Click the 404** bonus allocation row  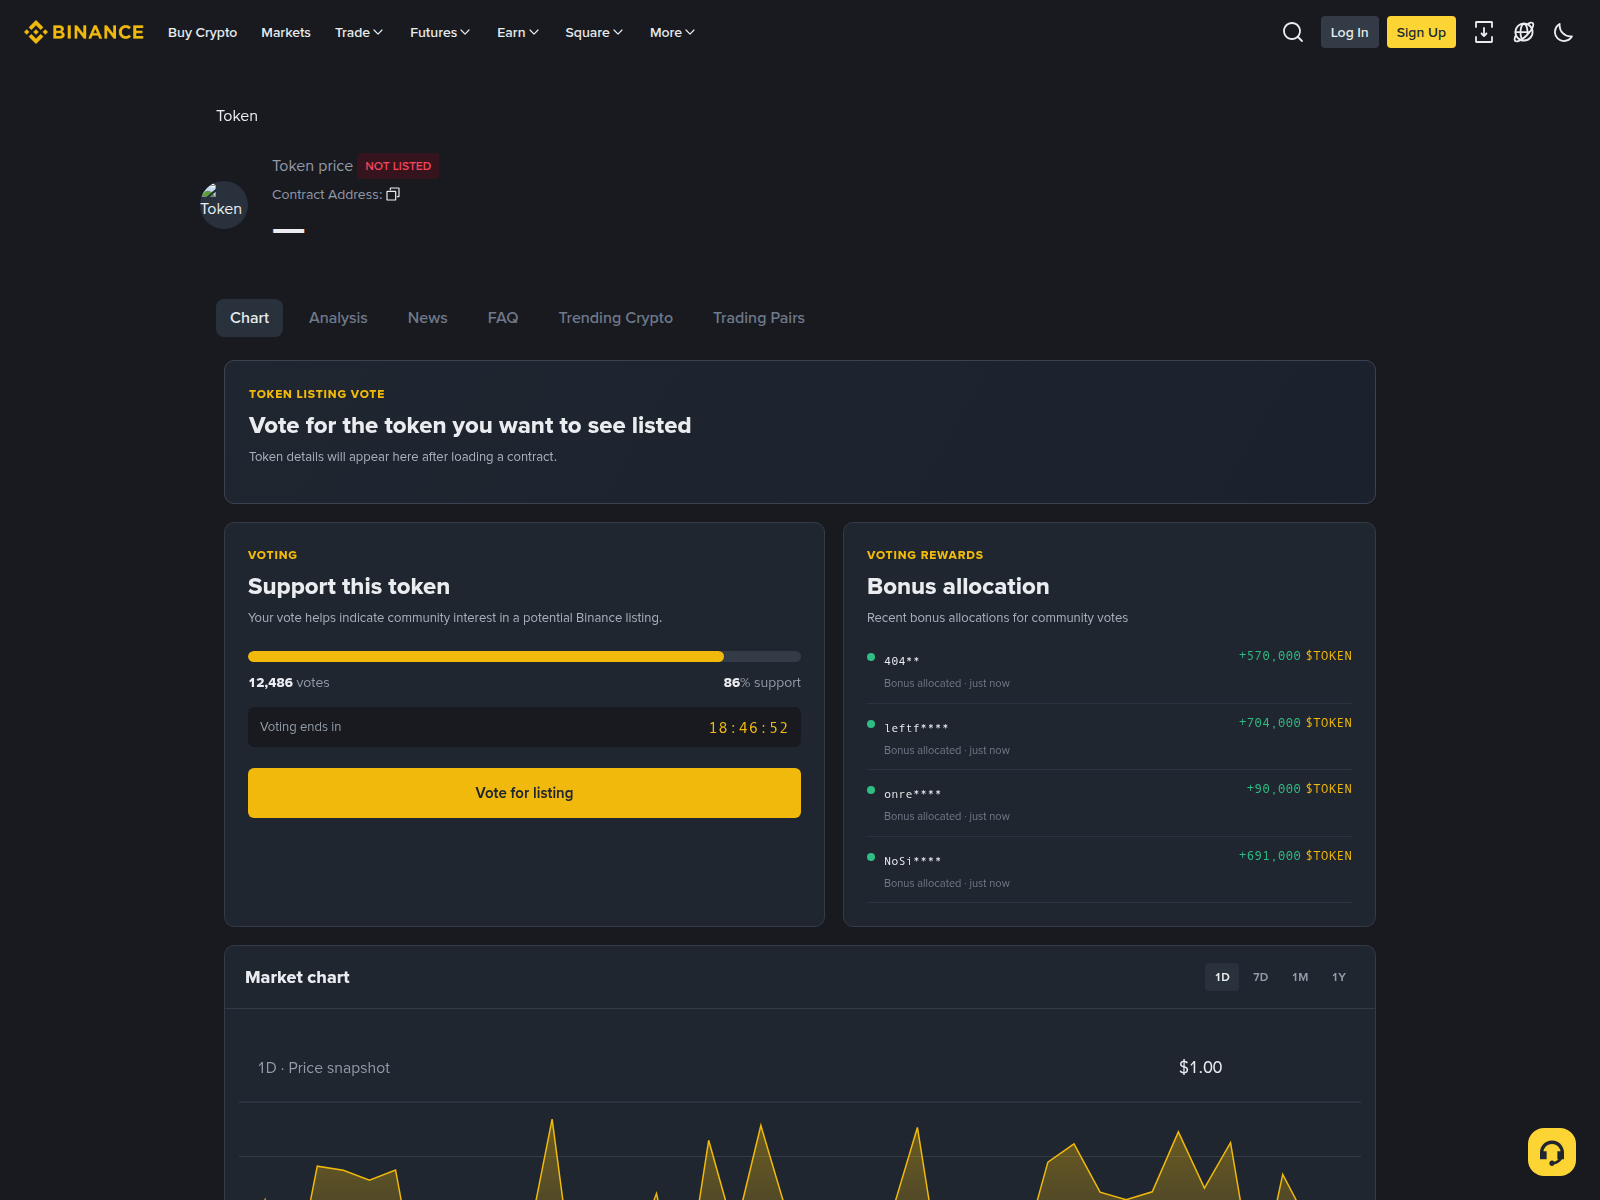click(1109, 670)
